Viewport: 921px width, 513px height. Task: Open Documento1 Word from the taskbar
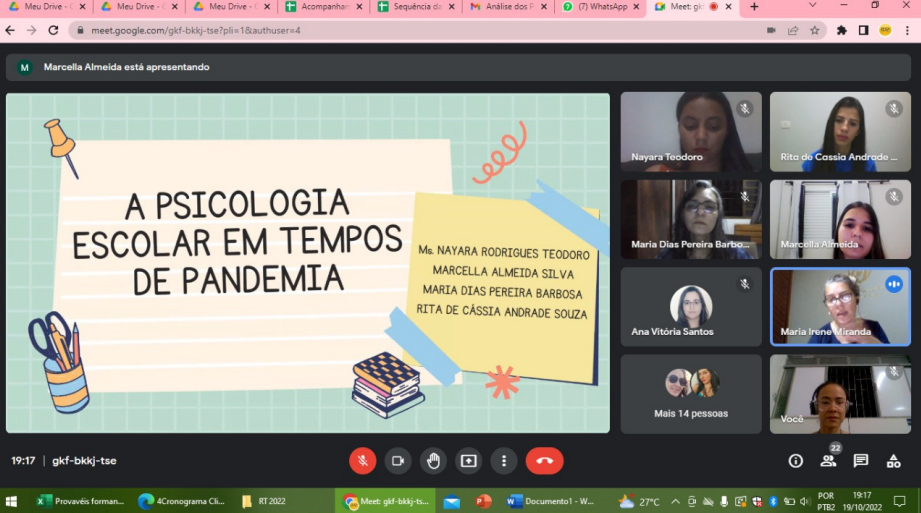pos(551,501)
